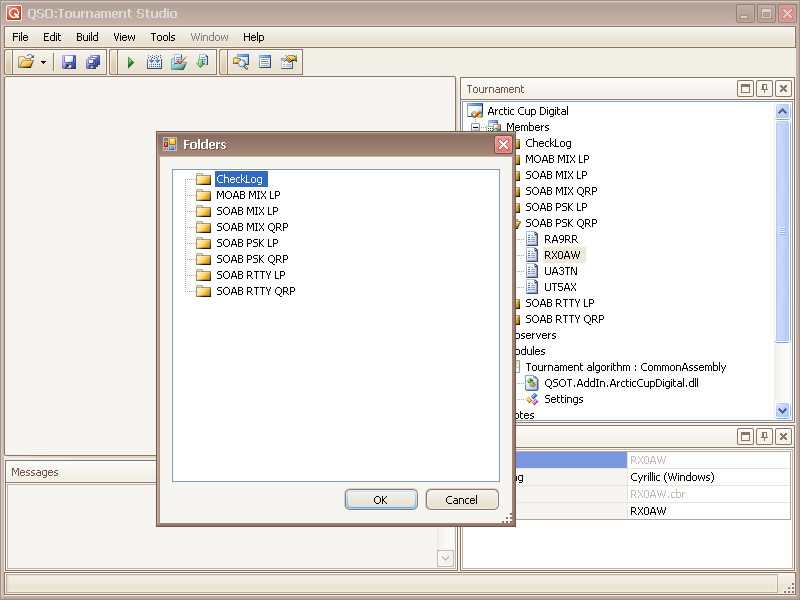The height and width of the screenshot is (600, 800).
Task: Toggle the Tournament panel auto-hide pin
Action: point(764,89)
